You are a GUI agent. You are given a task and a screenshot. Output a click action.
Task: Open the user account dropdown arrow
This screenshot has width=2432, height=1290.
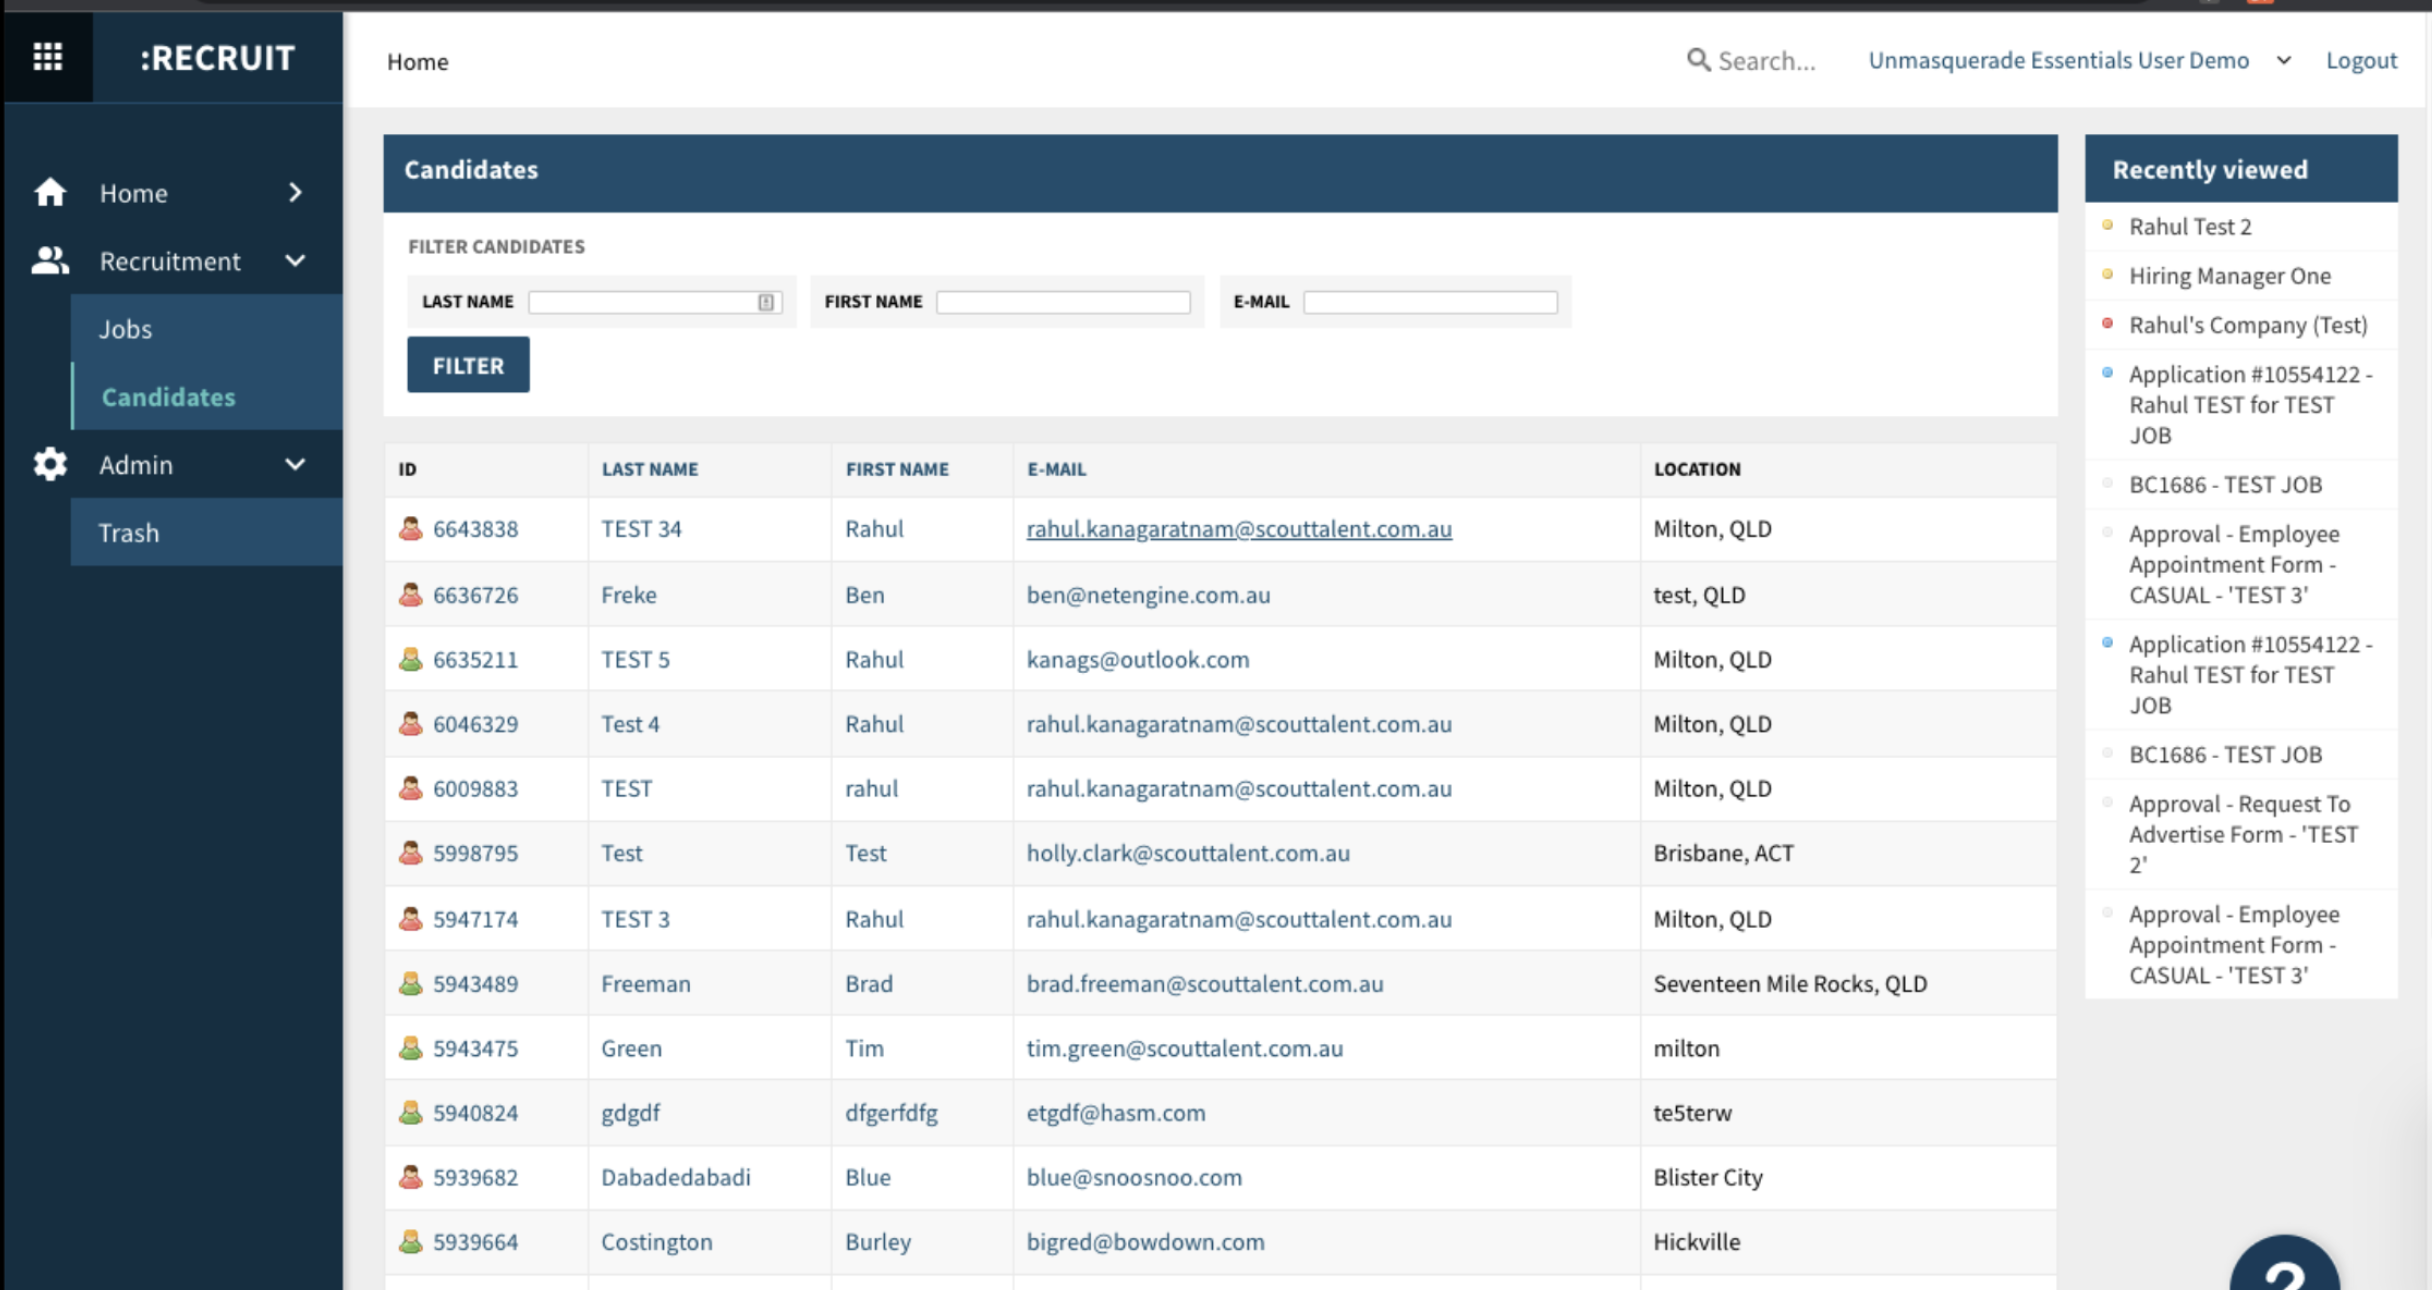click(2284, 61)
